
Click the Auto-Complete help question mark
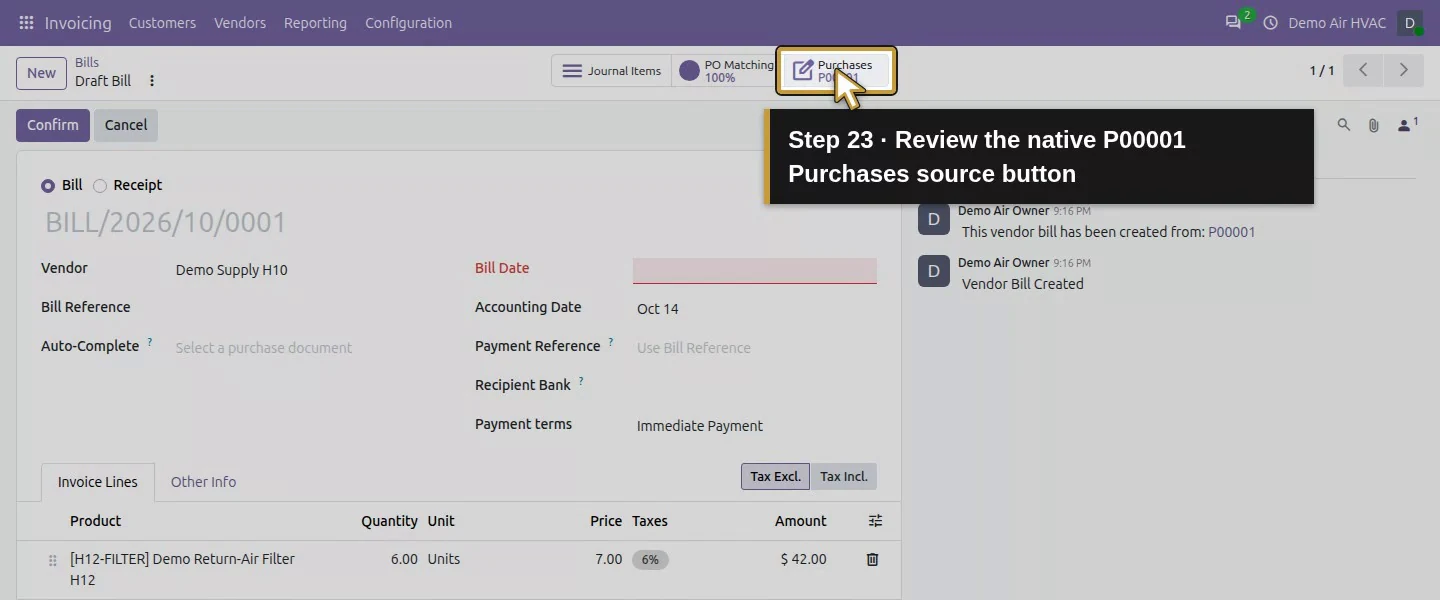[x=150, y=342]
